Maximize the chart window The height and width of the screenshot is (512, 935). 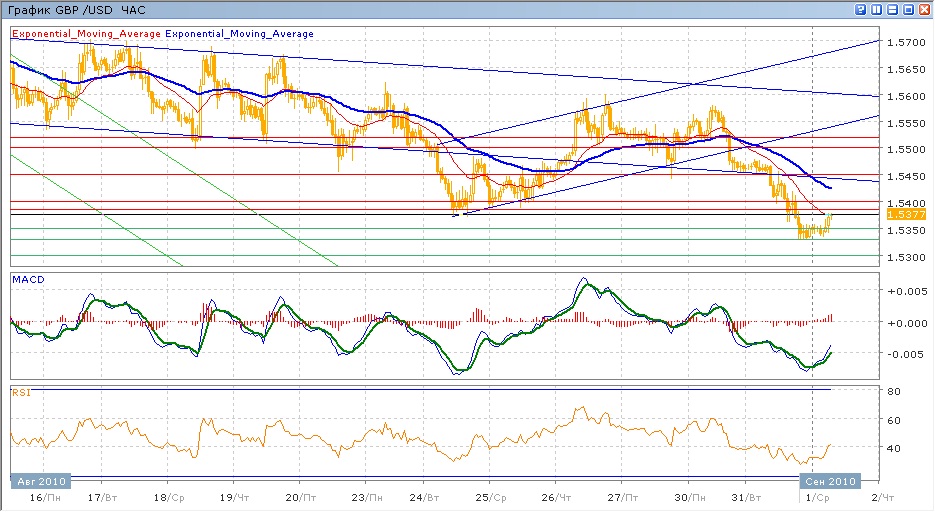click(x=909, y=9)
